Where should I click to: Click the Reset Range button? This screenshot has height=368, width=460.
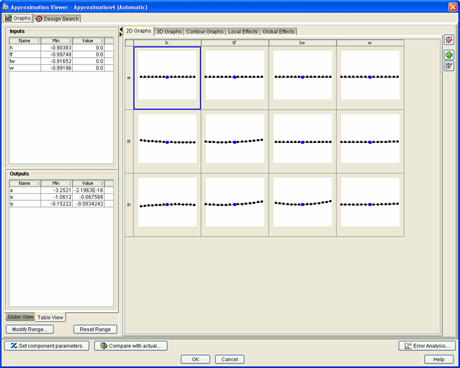(x=95, y=329)
